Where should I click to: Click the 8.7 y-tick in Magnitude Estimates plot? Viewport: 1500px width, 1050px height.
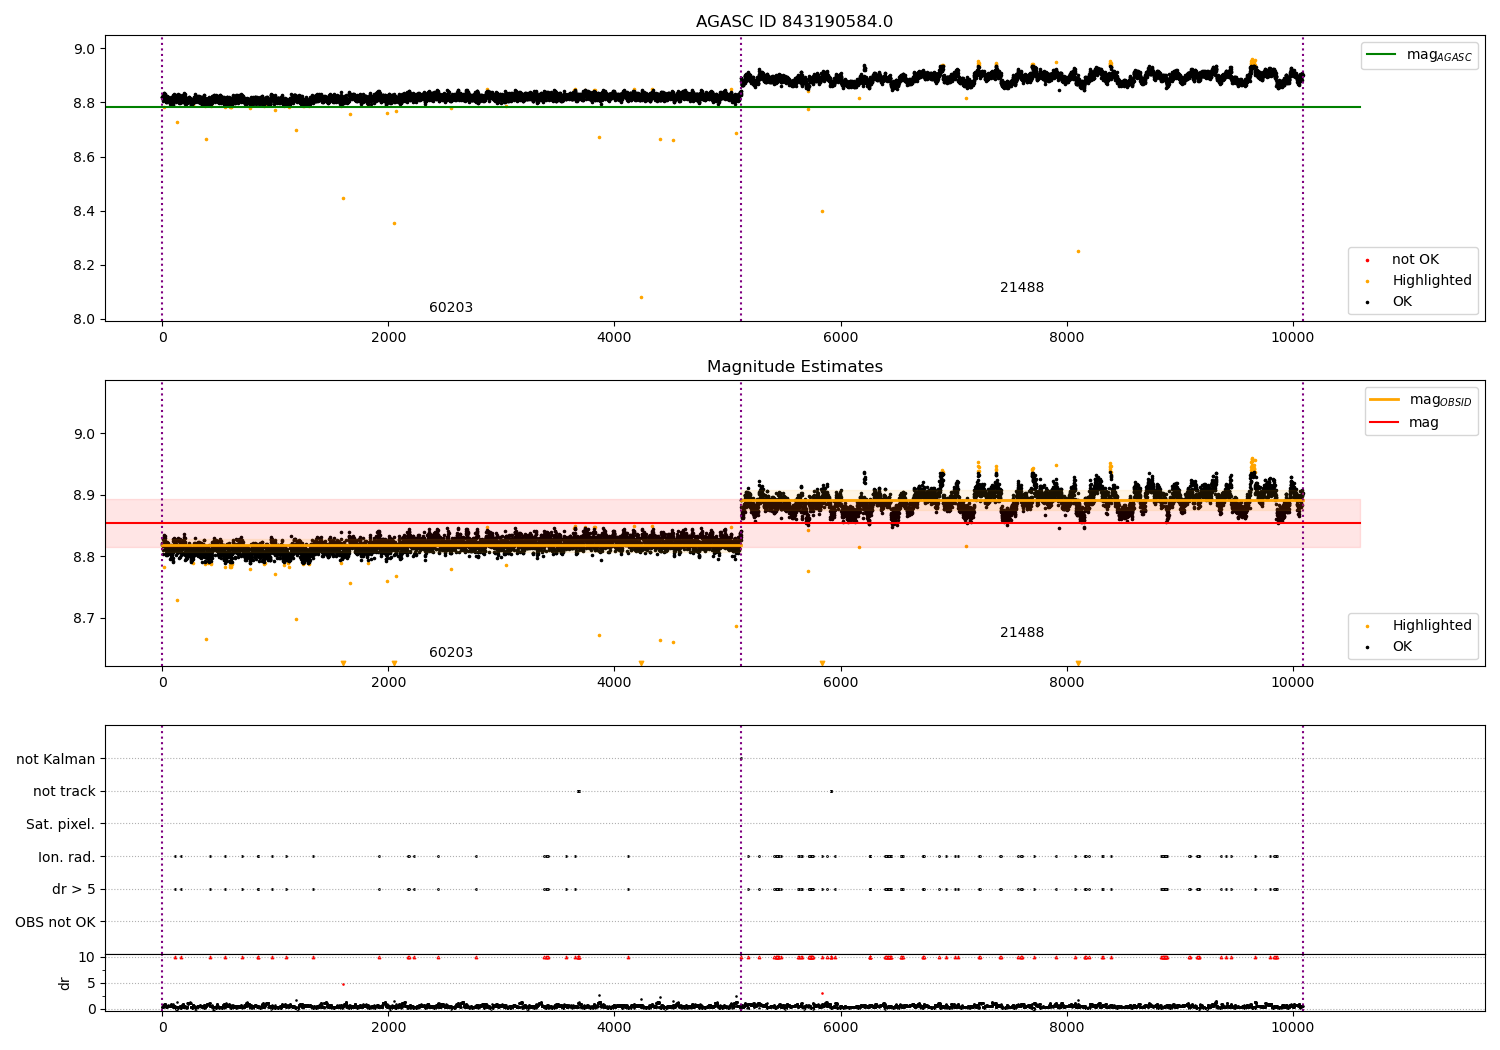coord(85,619)
